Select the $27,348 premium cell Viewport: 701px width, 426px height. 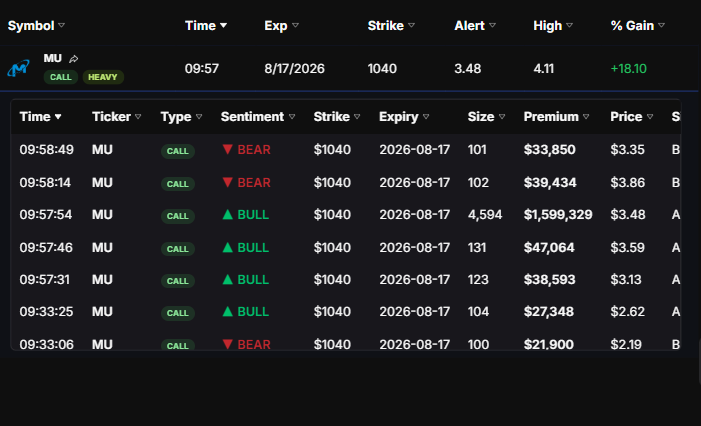549,311
